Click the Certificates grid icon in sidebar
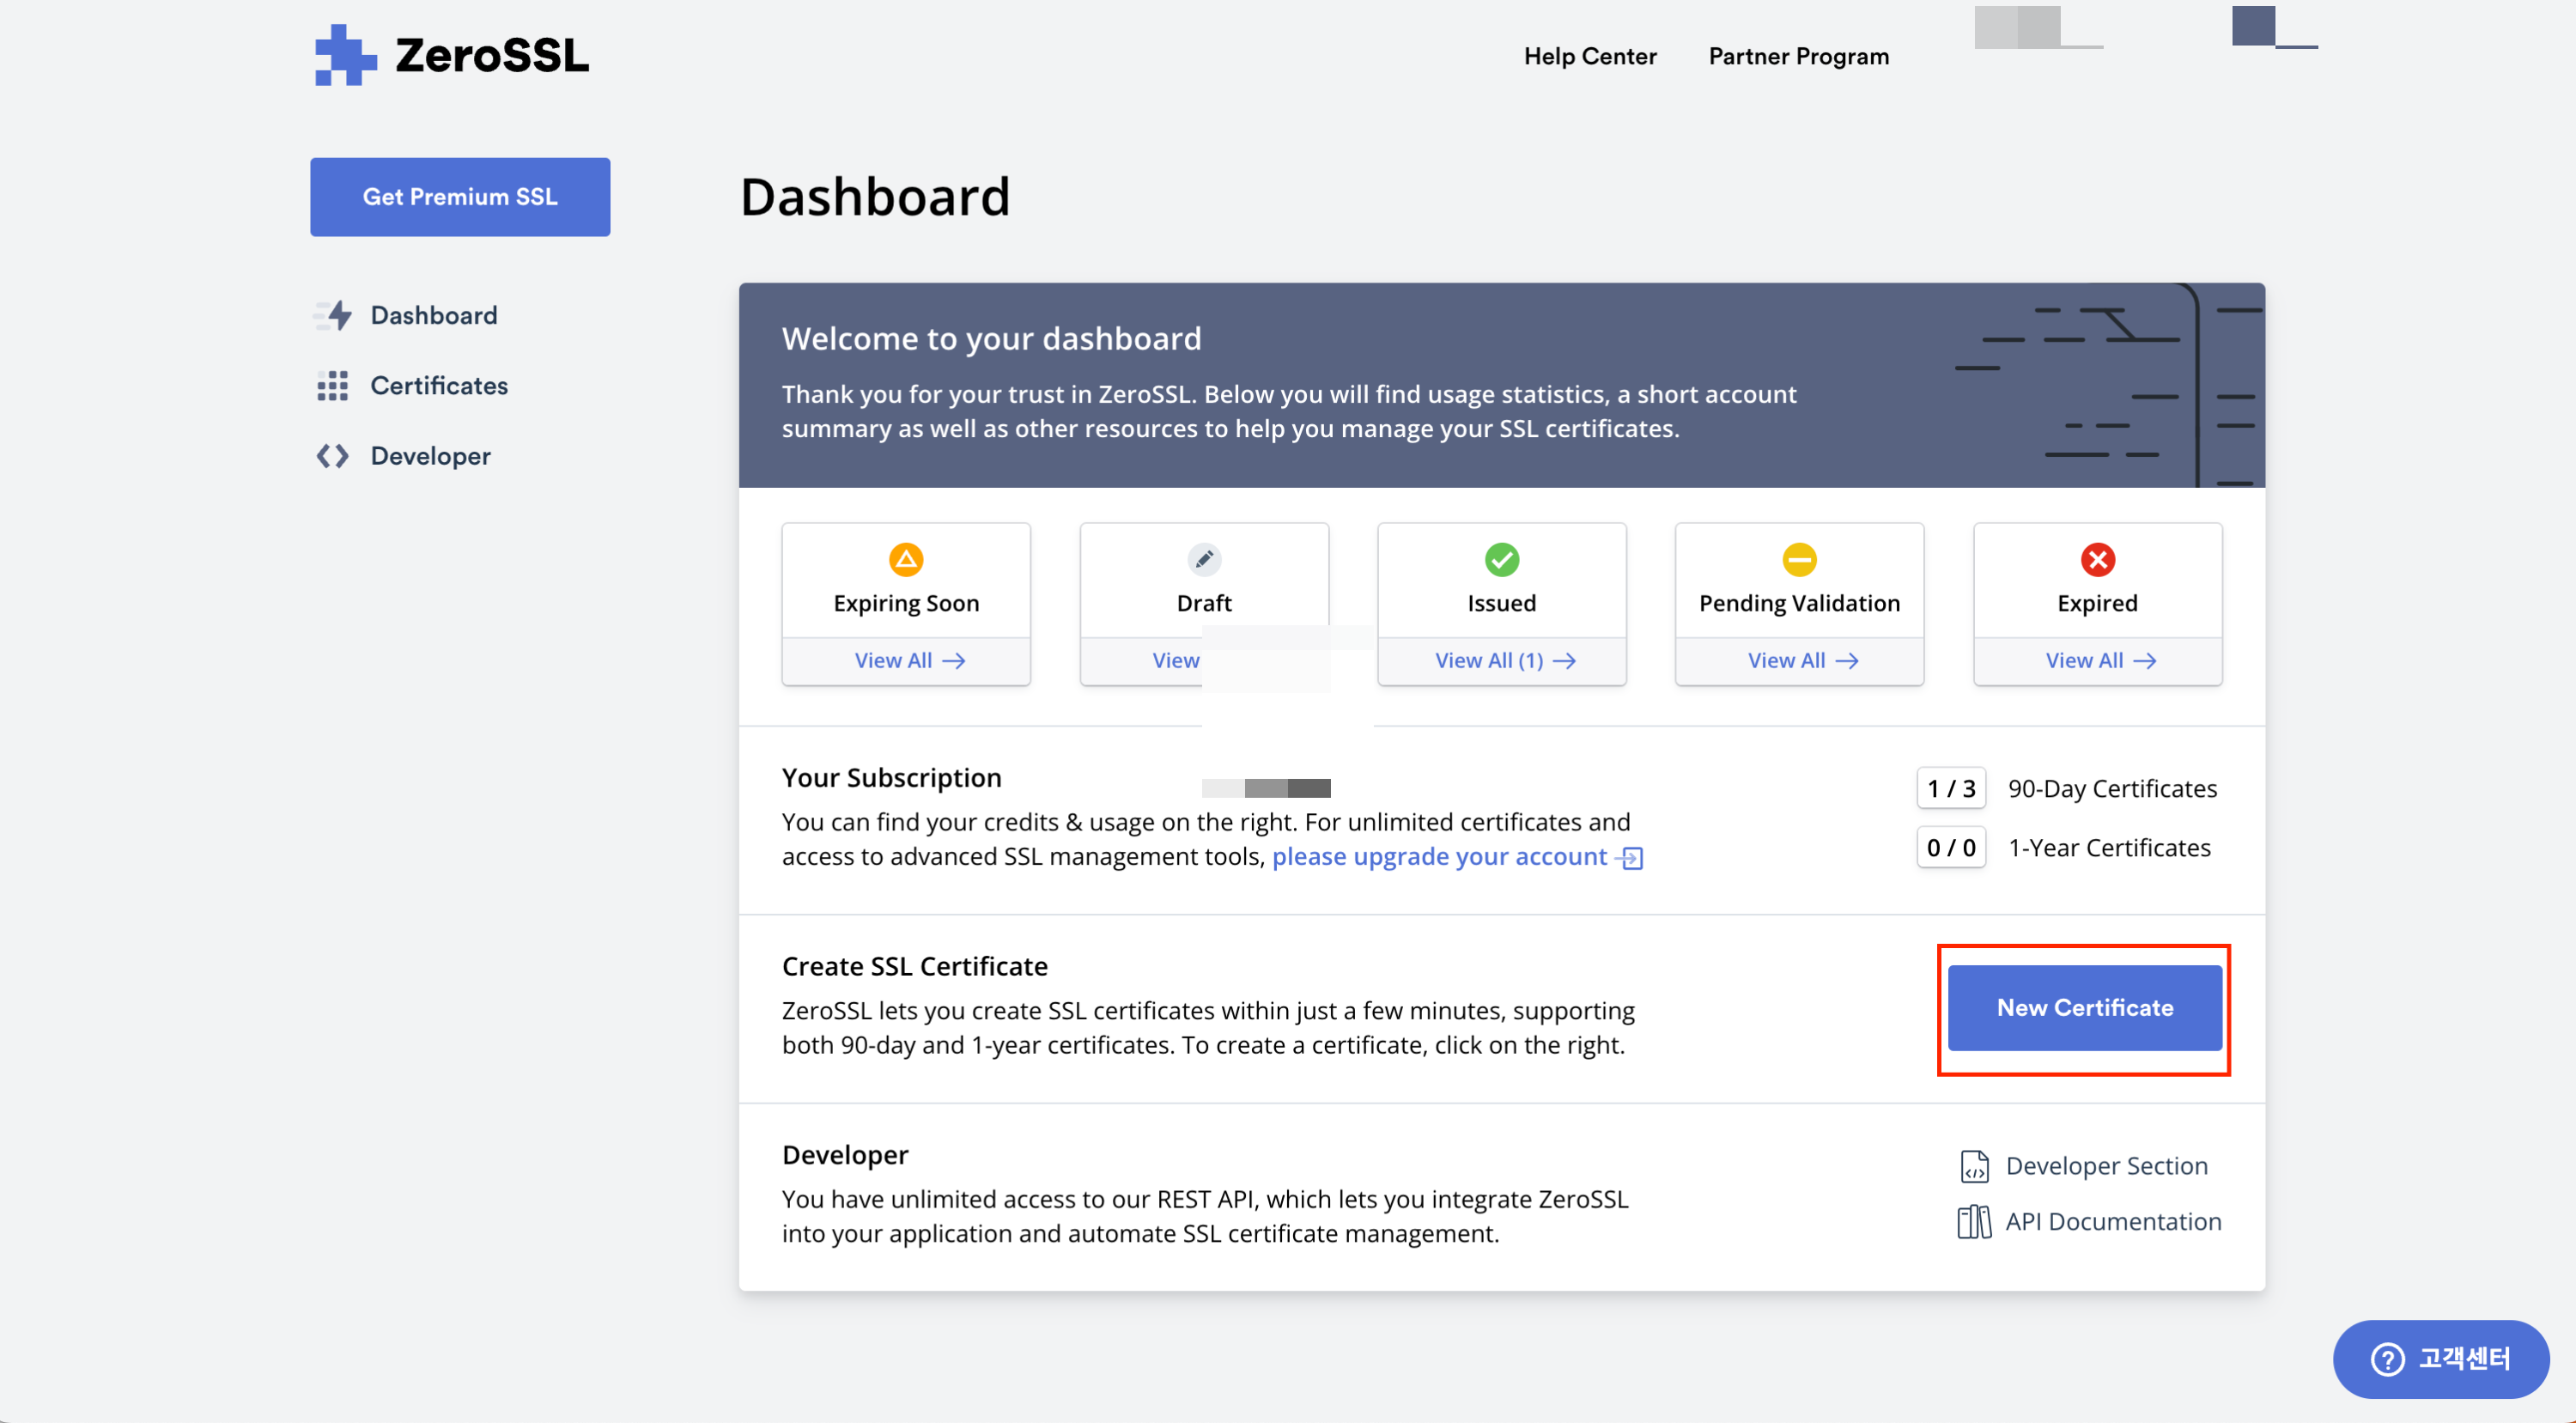The height and width of the screenshot is (1423, 2576). [332, 386]
